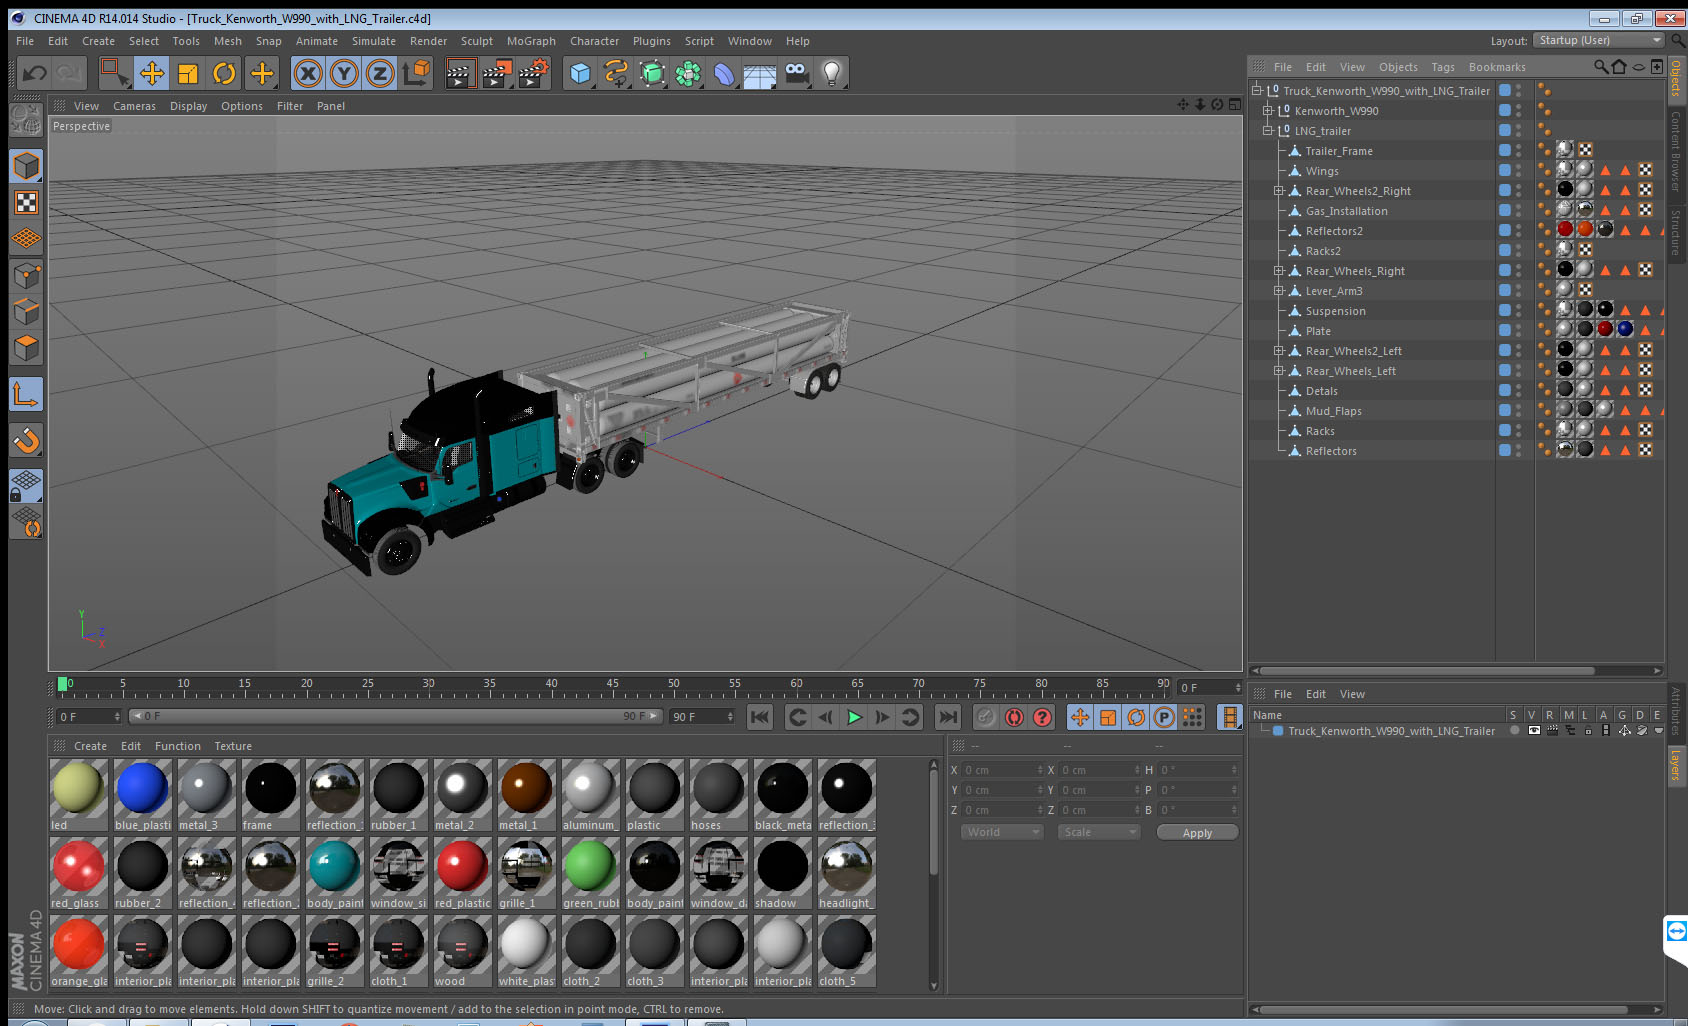Click the Array modeling flower icon

(x=688, y=73)
